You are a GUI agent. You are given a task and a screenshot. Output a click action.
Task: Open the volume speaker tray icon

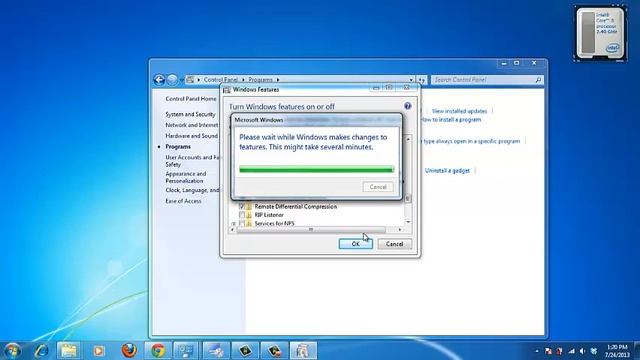click(x=582, y=351)
